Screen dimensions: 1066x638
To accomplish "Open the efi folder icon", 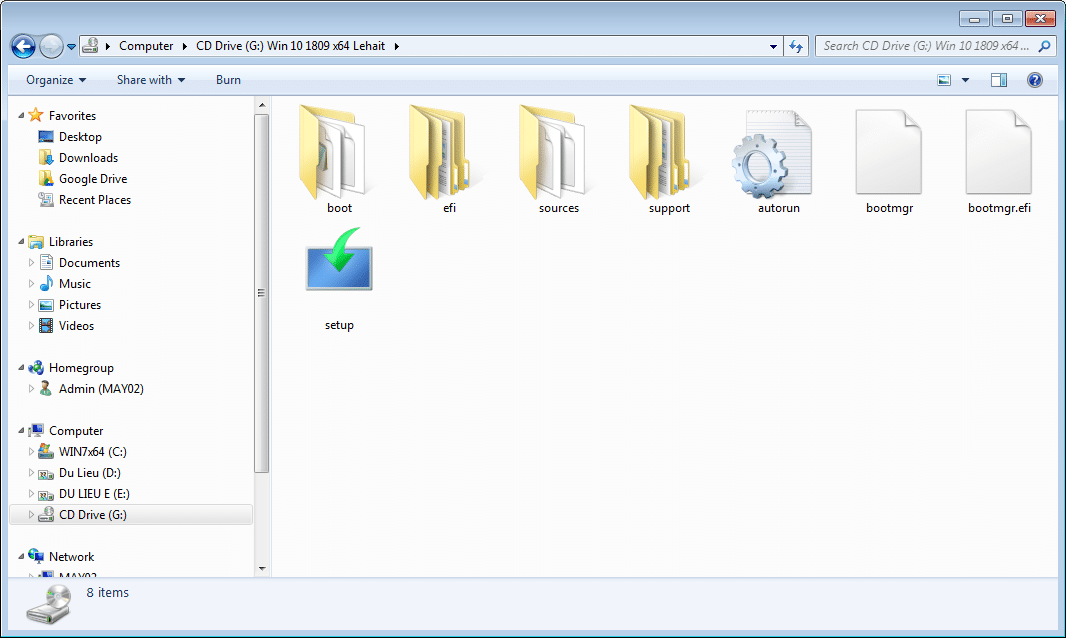I will [442, 152].
